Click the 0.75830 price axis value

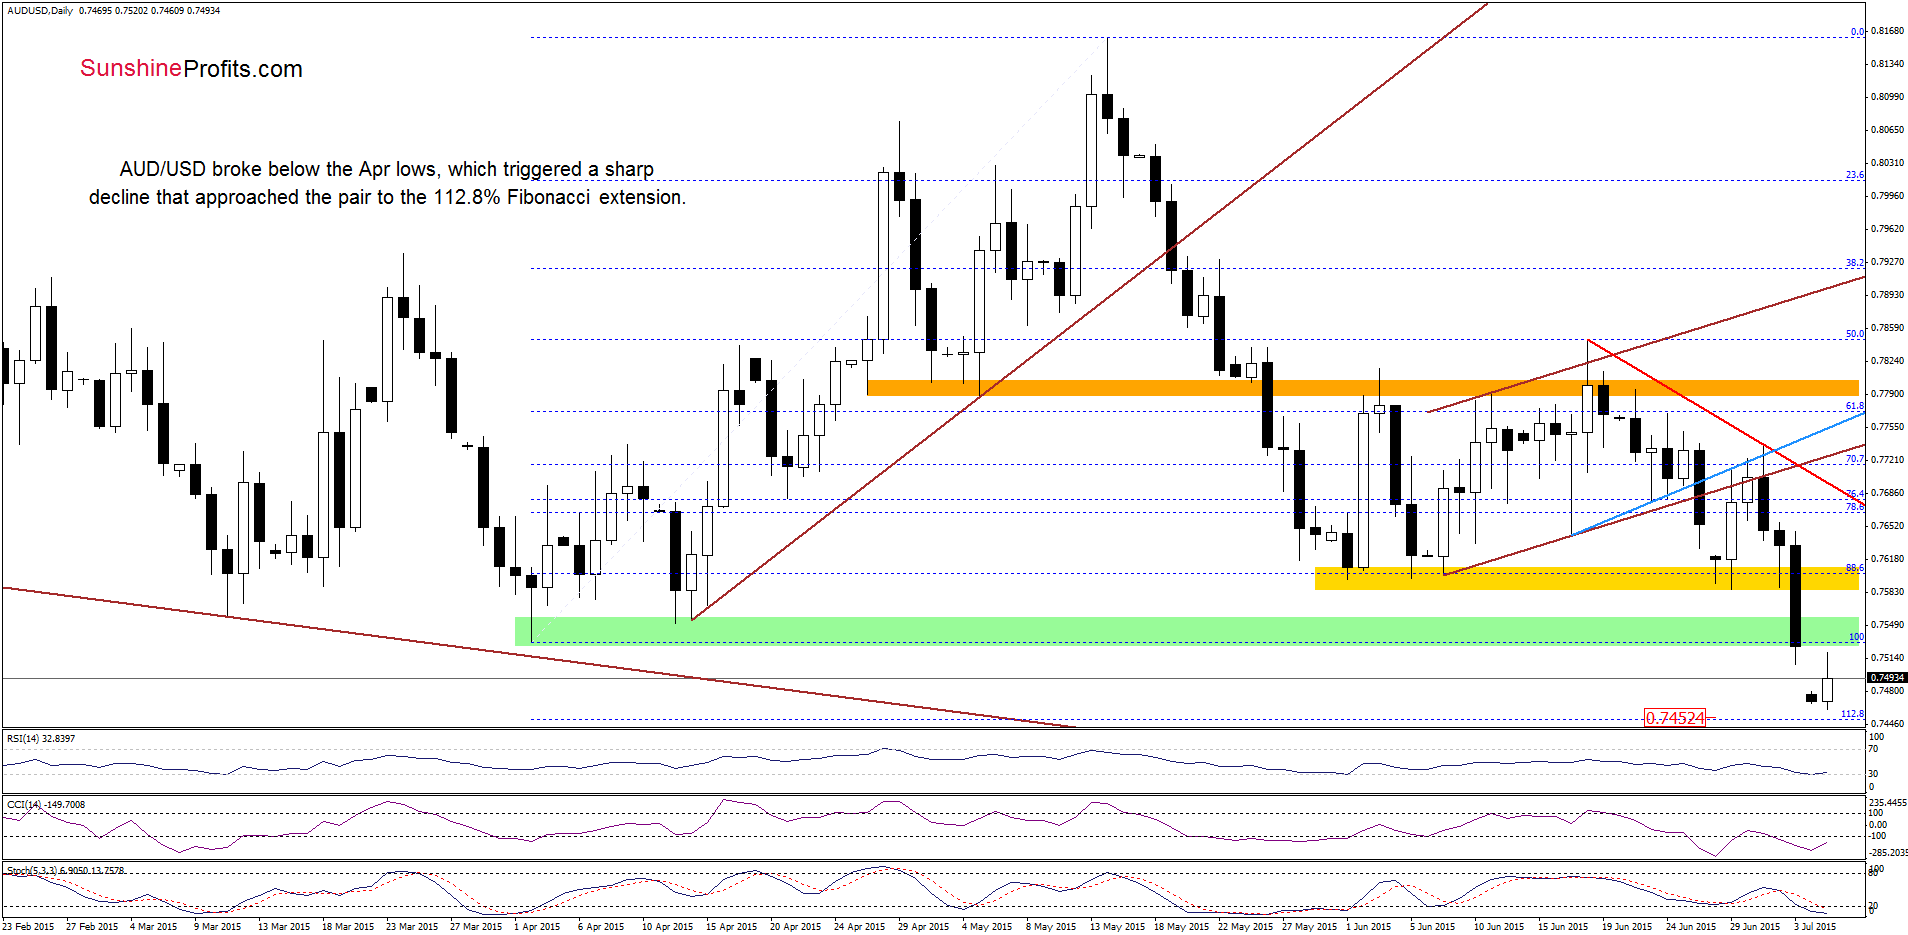click(1887, 592)
